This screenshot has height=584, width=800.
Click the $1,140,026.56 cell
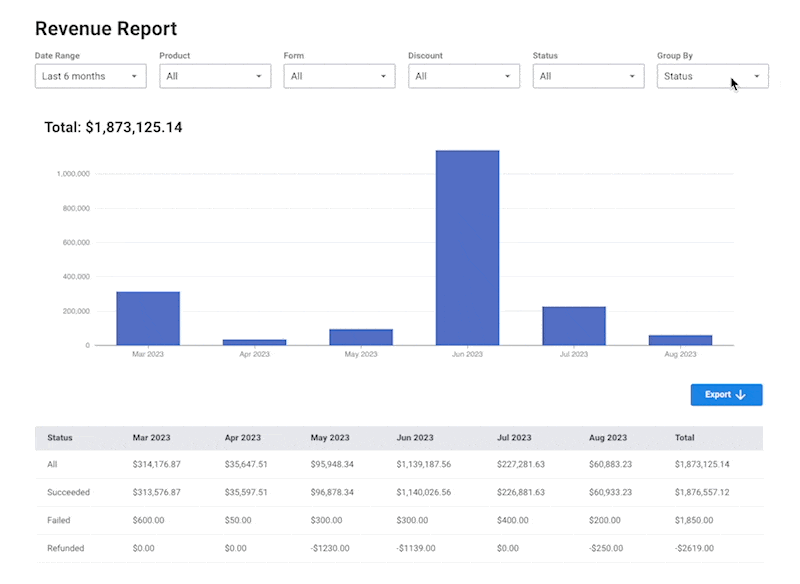click(x=424, y=492)
